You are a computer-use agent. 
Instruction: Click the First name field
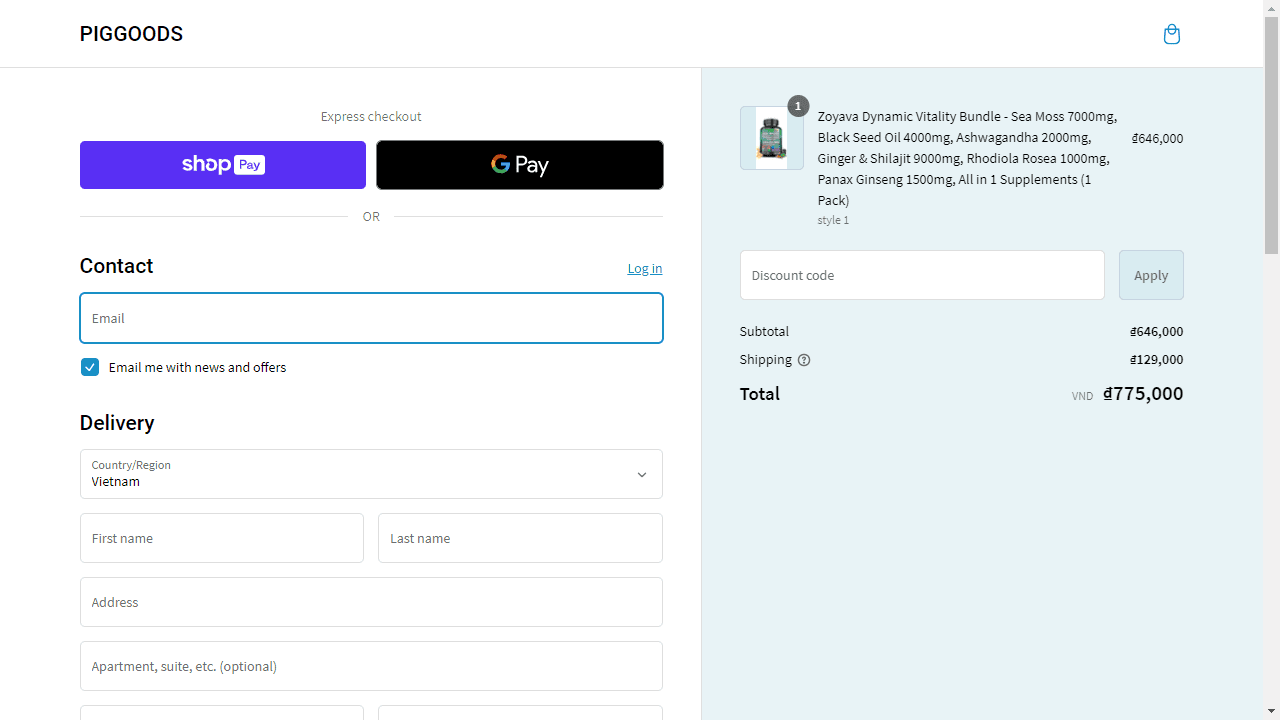222,538
